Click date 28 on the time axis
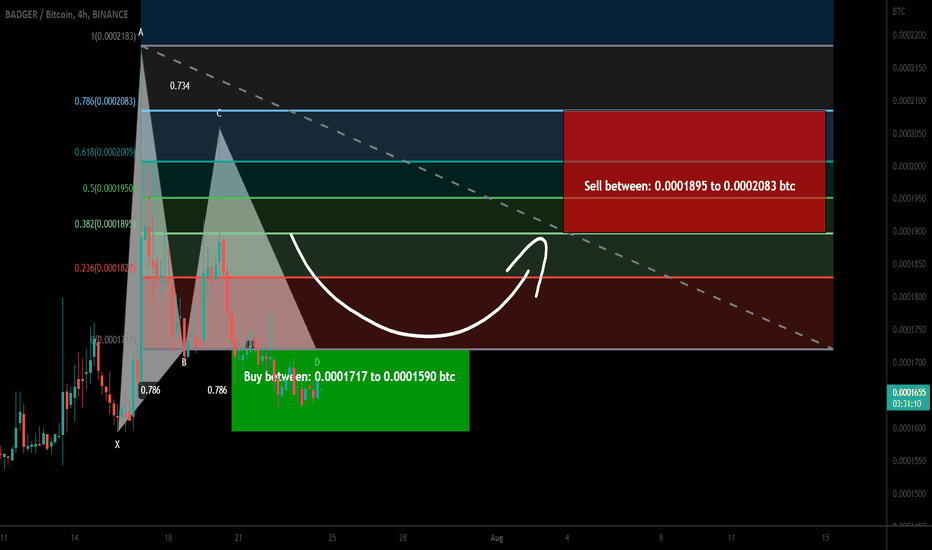Viewport: 932px width, 550px height. (403, 538)
